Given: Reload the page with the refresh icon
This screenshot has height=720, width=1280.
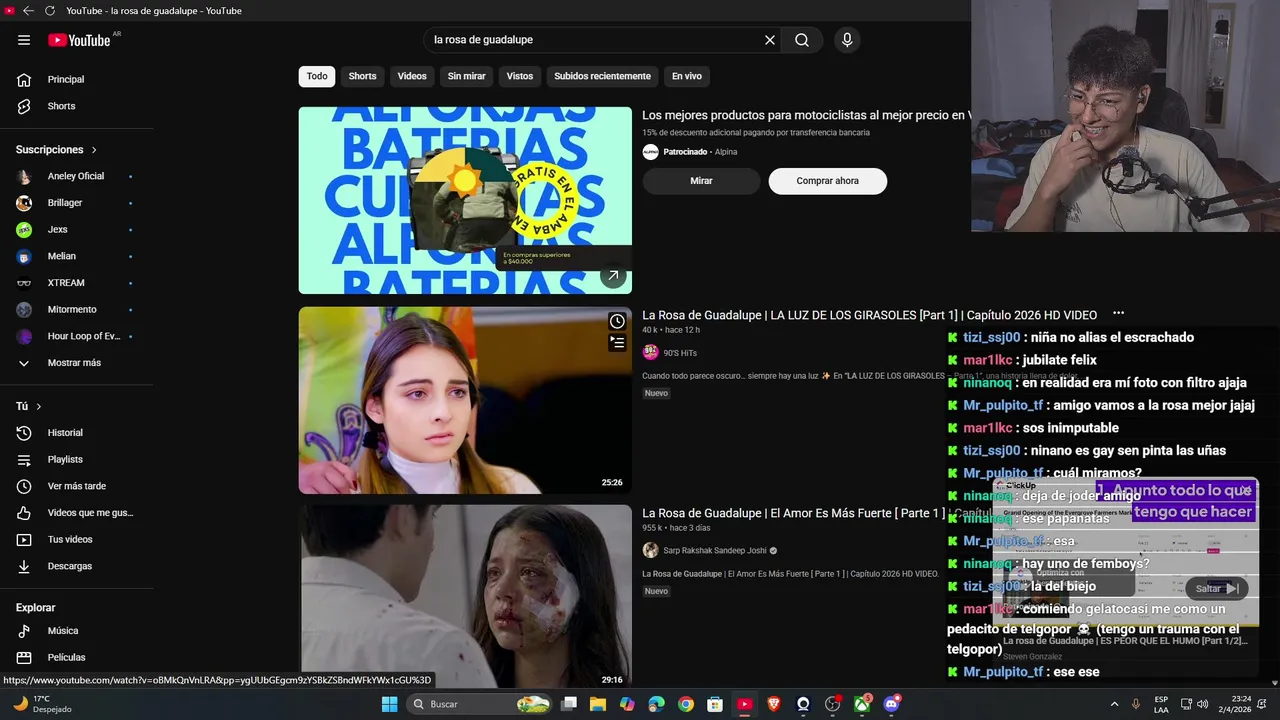Looking at the screenshot, I should (x=50, y=11).
